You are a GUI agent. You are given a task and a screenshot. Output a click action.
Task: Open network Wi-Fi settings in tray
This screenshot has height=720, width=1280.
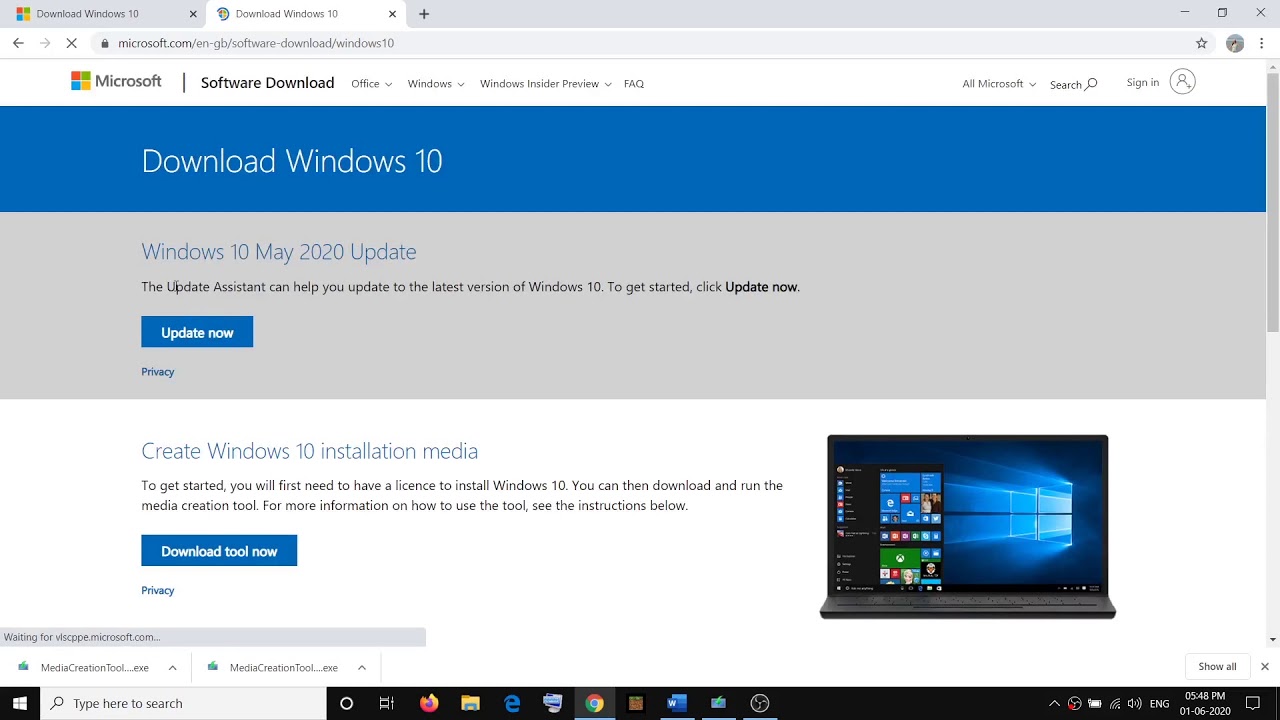pos(1114,703)
